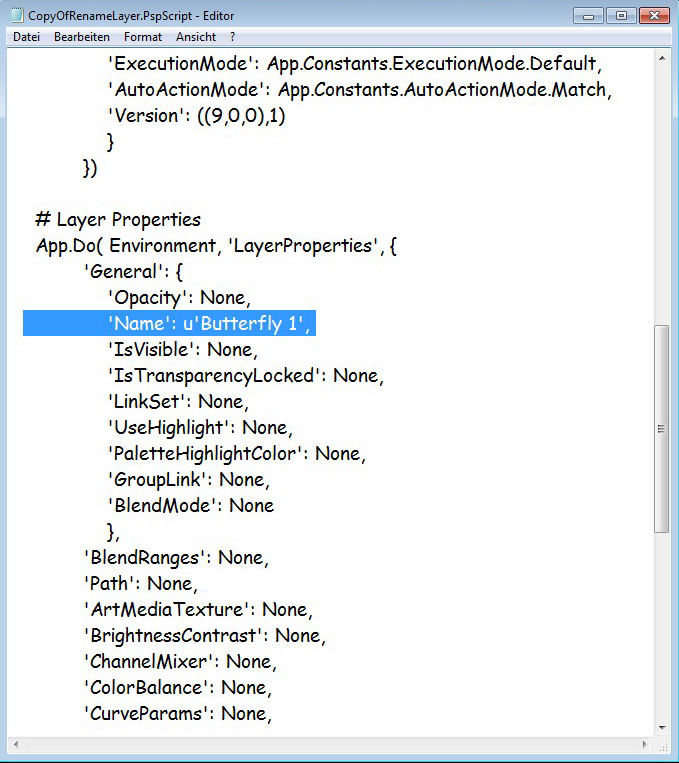Click the 'ExecutionMode' line
The image size is (679, 763).
(355, 63)
